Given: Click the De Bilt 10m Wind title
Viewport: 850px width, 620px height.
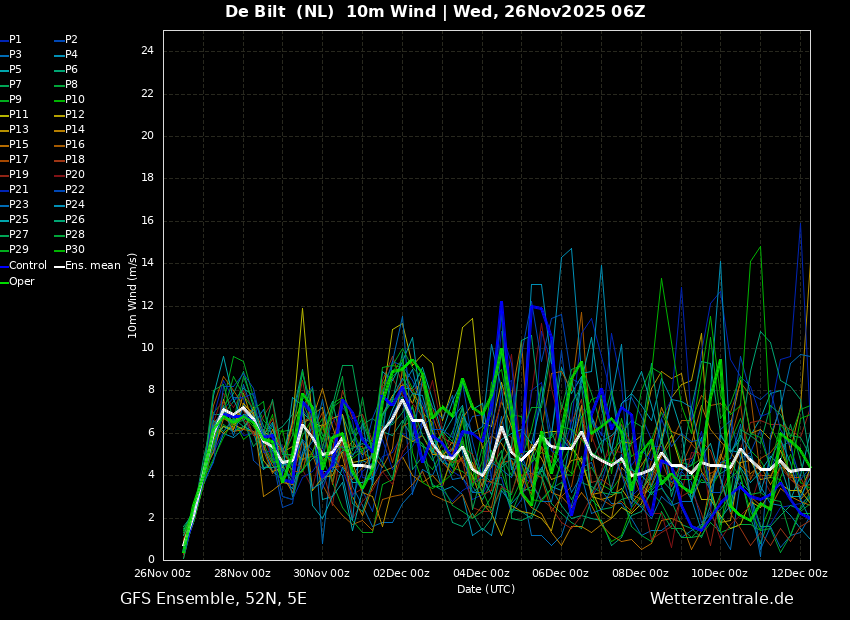Looking at the screenshot, I should [435, 11].
